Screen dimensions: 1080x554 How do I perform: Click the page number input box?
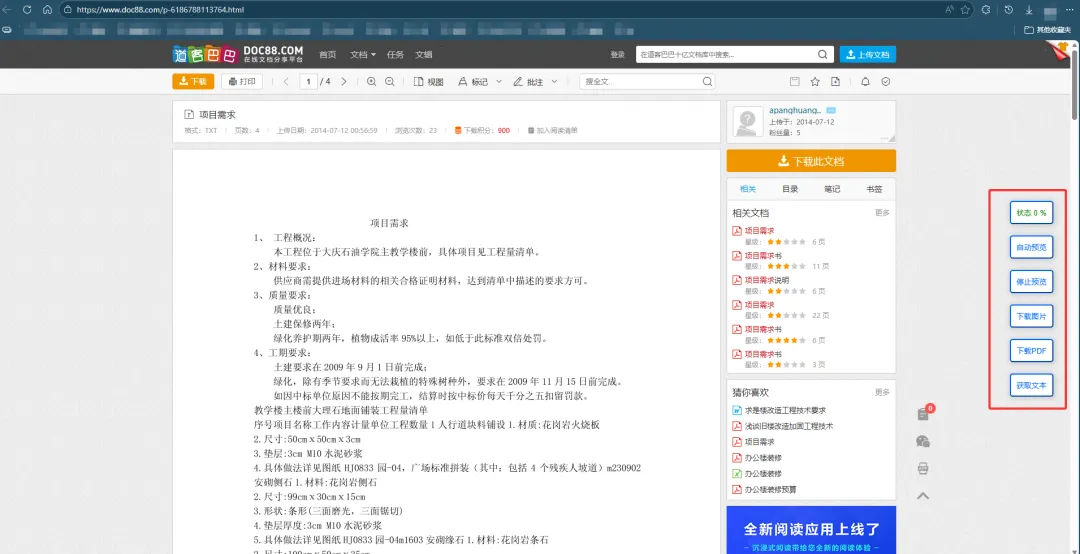coord(308,81)
